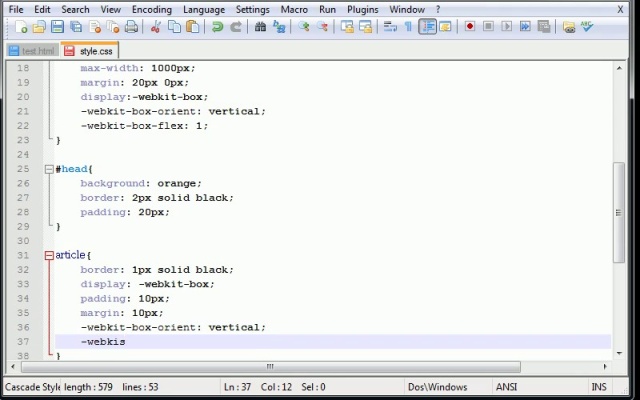Open a file with the folder icon
Image resolution: width=640 pixels, height=400 pixels.
click(39, 27)
